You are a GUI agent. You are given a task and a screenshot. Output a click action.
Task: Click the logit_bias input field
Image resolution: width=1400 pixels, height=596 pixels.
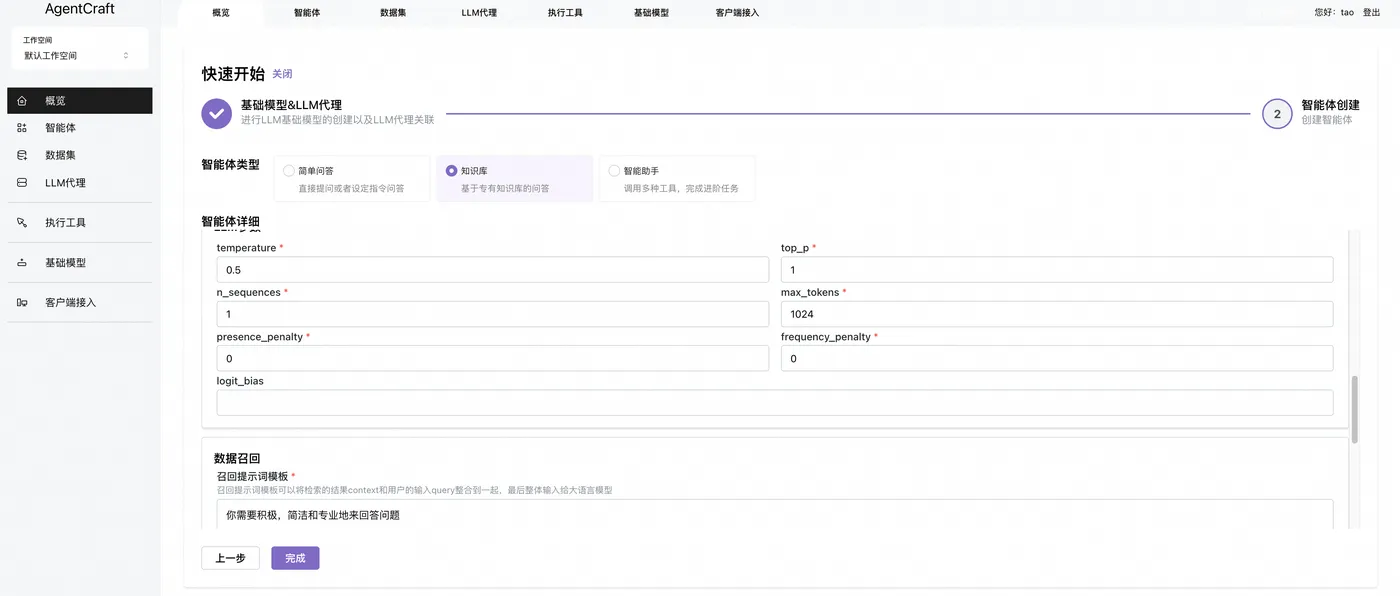(775, 402)
